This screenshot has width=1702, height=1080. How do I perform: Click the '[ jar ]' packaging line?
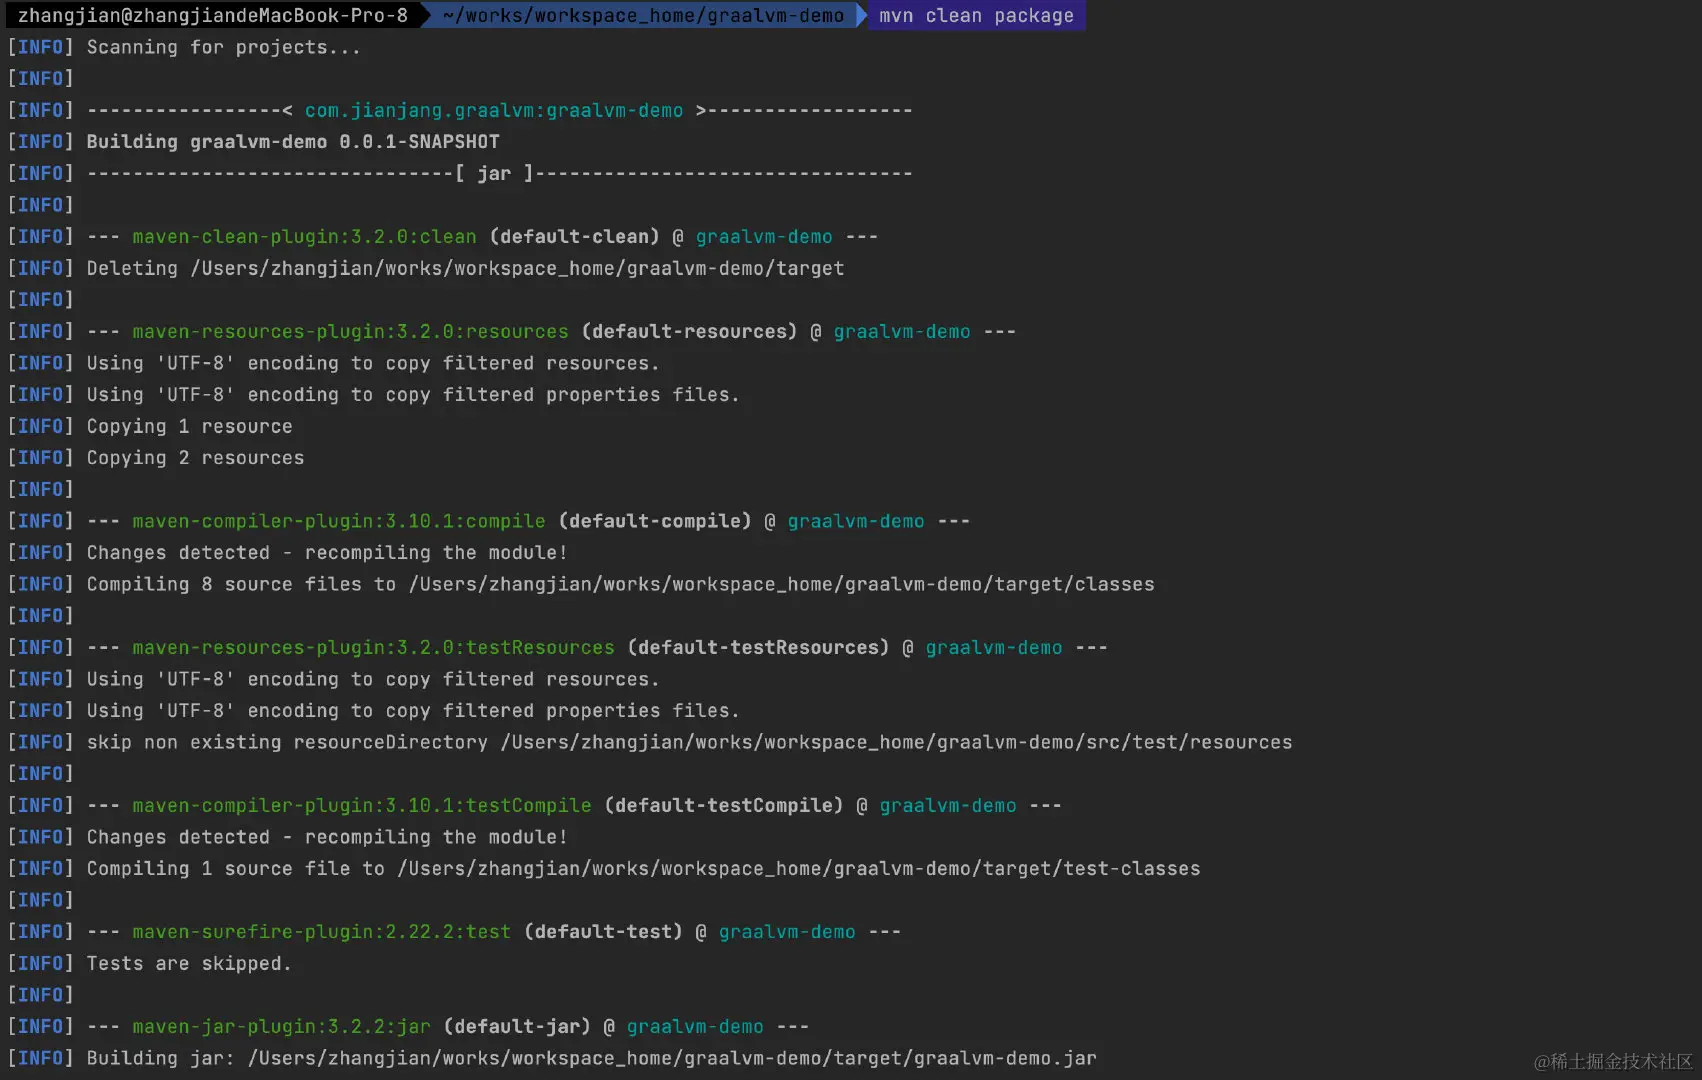(500, 173)
